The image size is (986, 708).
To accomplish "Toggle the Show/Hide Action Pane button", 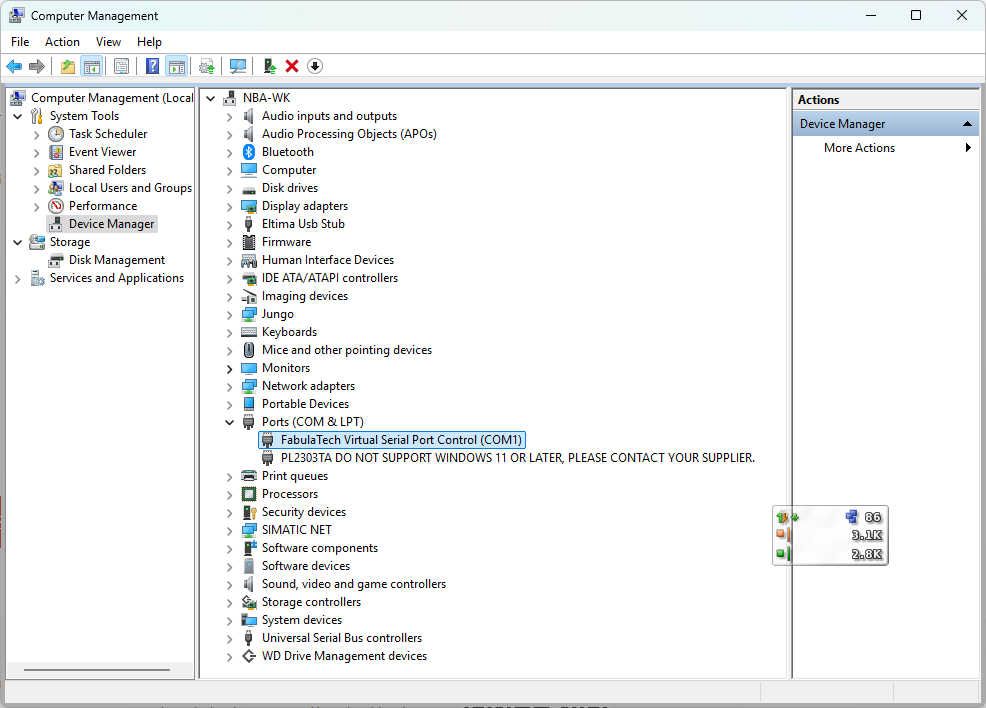I will point(177,66).
